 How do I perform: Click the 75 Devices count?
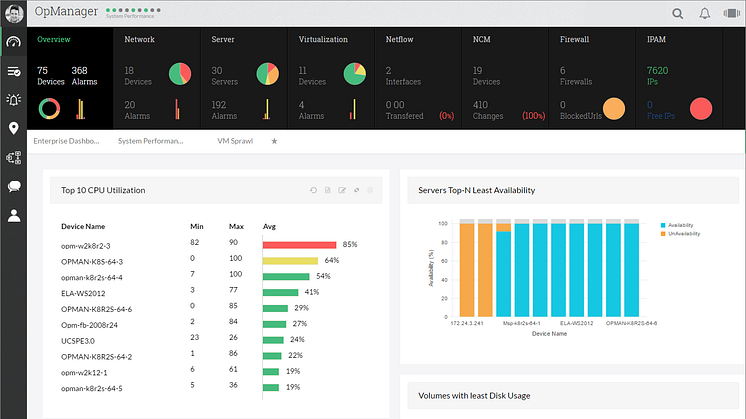[50, 76]
